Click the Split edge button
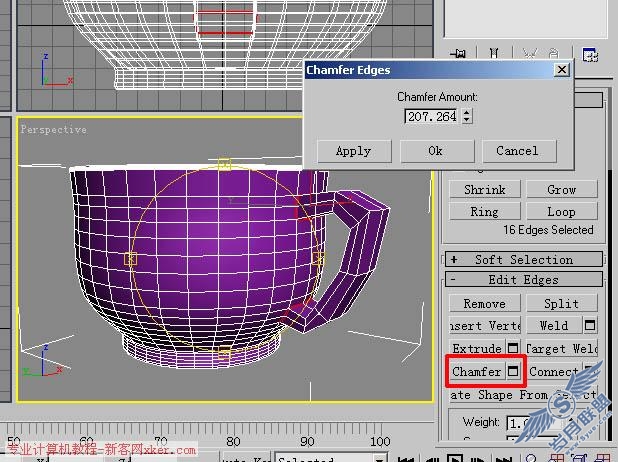Image resolution: width=618 pixels, height=462 pixels. tap(562, 304)
